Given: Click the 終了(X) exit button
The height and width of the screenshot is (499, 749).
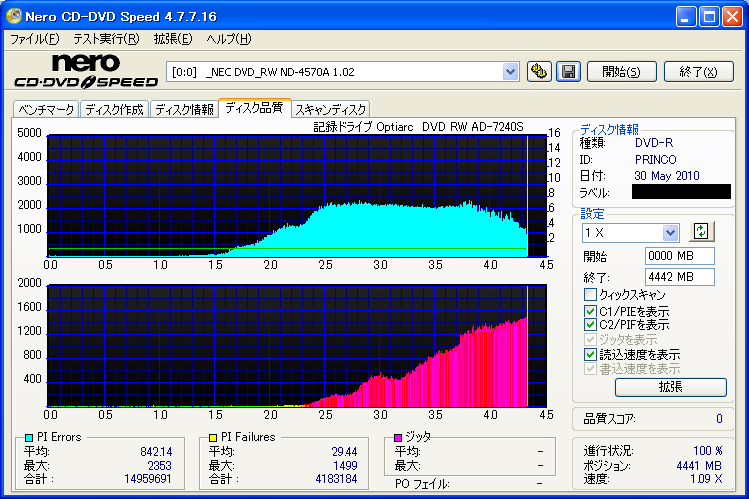Looking at the screenshot, I should click(x=698, y=72).
